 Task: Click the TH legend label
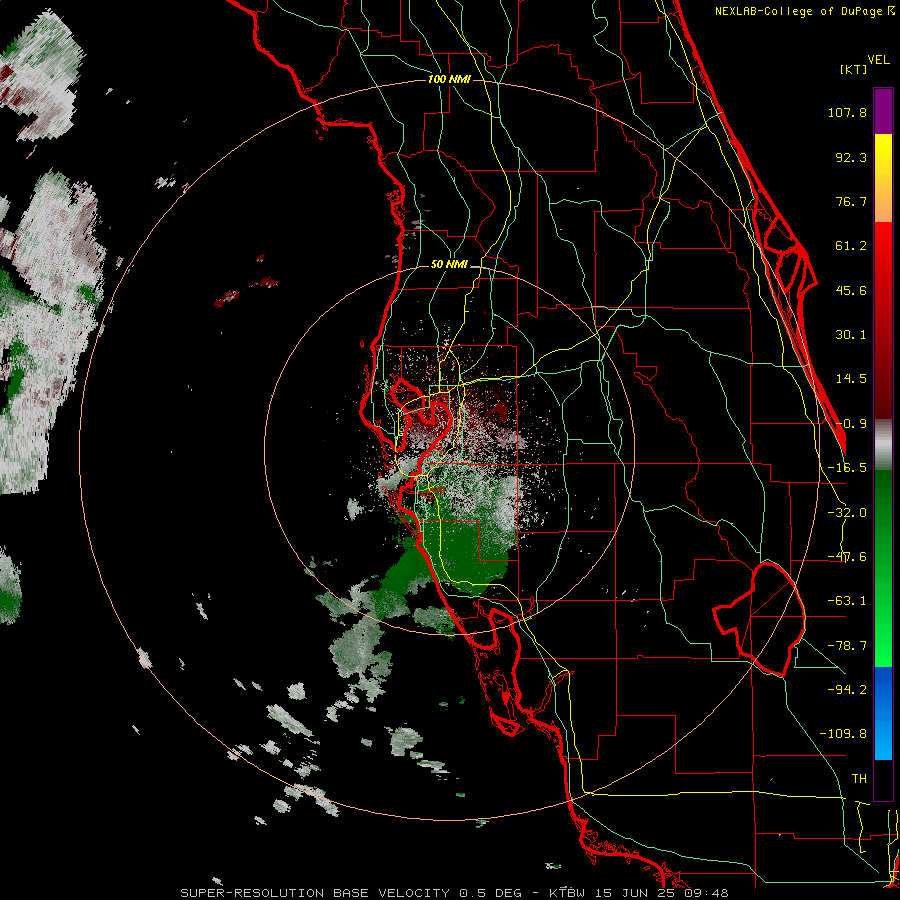859,779
